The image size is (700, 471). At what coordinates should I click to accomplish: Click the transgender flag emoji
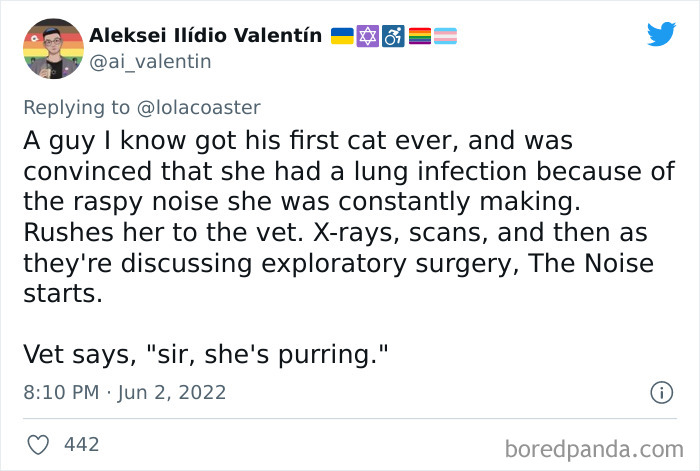coord(445,36)
